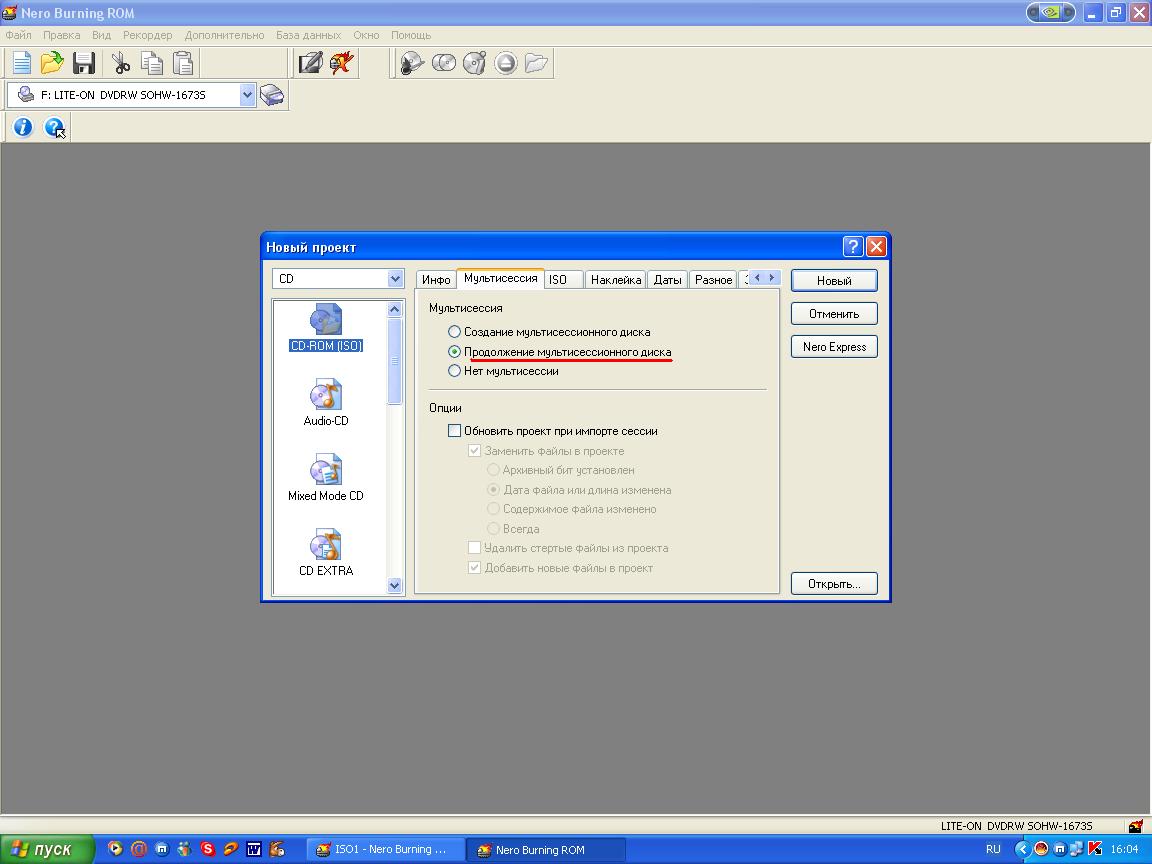Click the Nero icon in the status bar
This screenshot has height=864, width=1152.
[x=1136, y=826]
